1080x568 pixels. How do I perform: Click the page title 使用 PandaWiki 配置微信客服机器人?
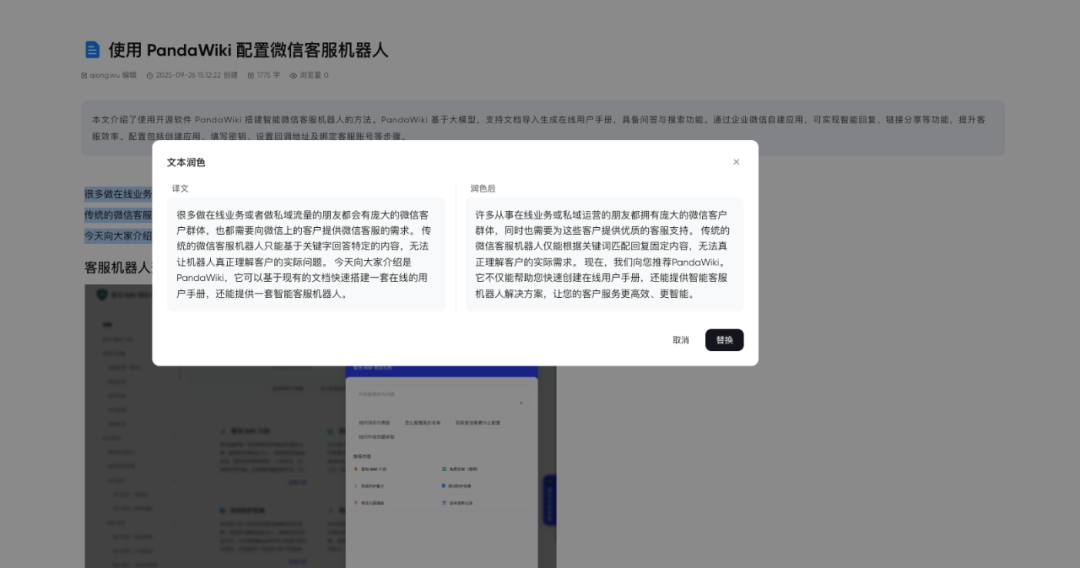[x=249, y=50]
